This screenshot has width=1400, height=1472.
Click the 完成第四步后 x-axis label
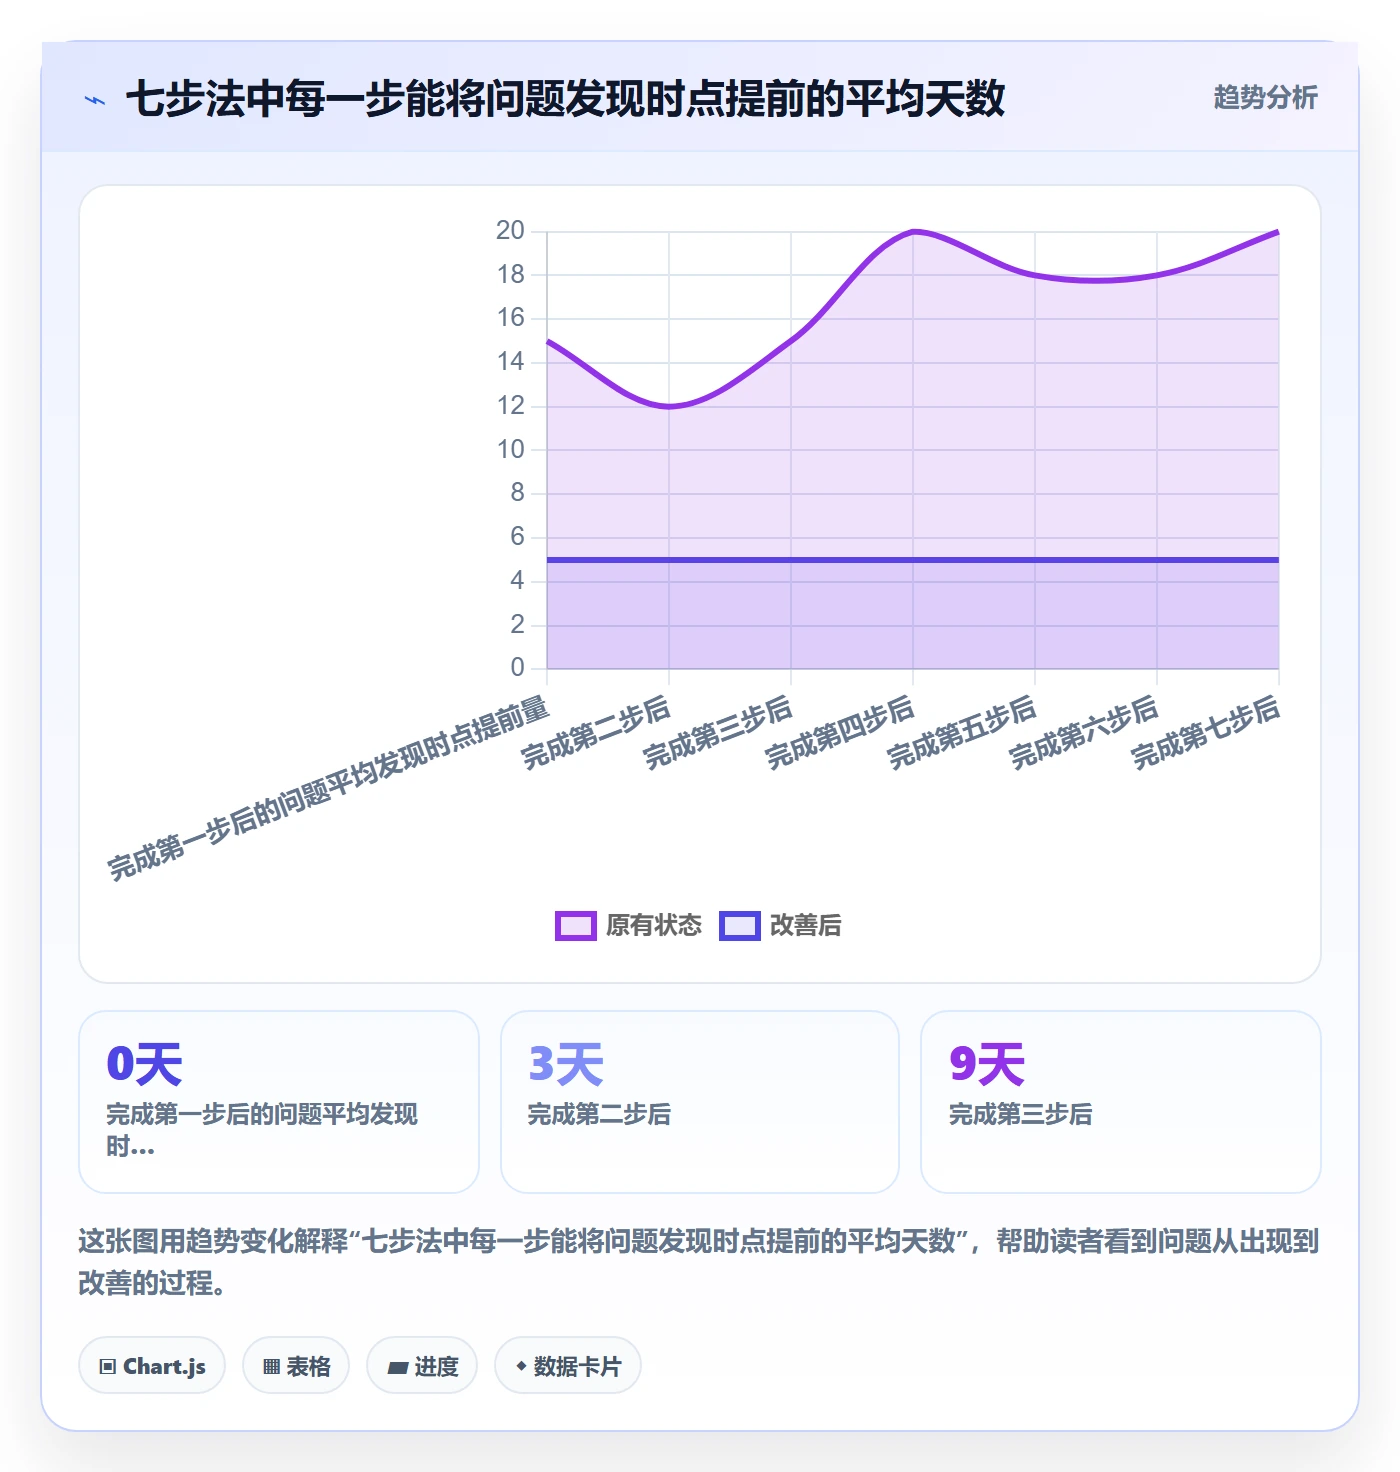[840, 733]
